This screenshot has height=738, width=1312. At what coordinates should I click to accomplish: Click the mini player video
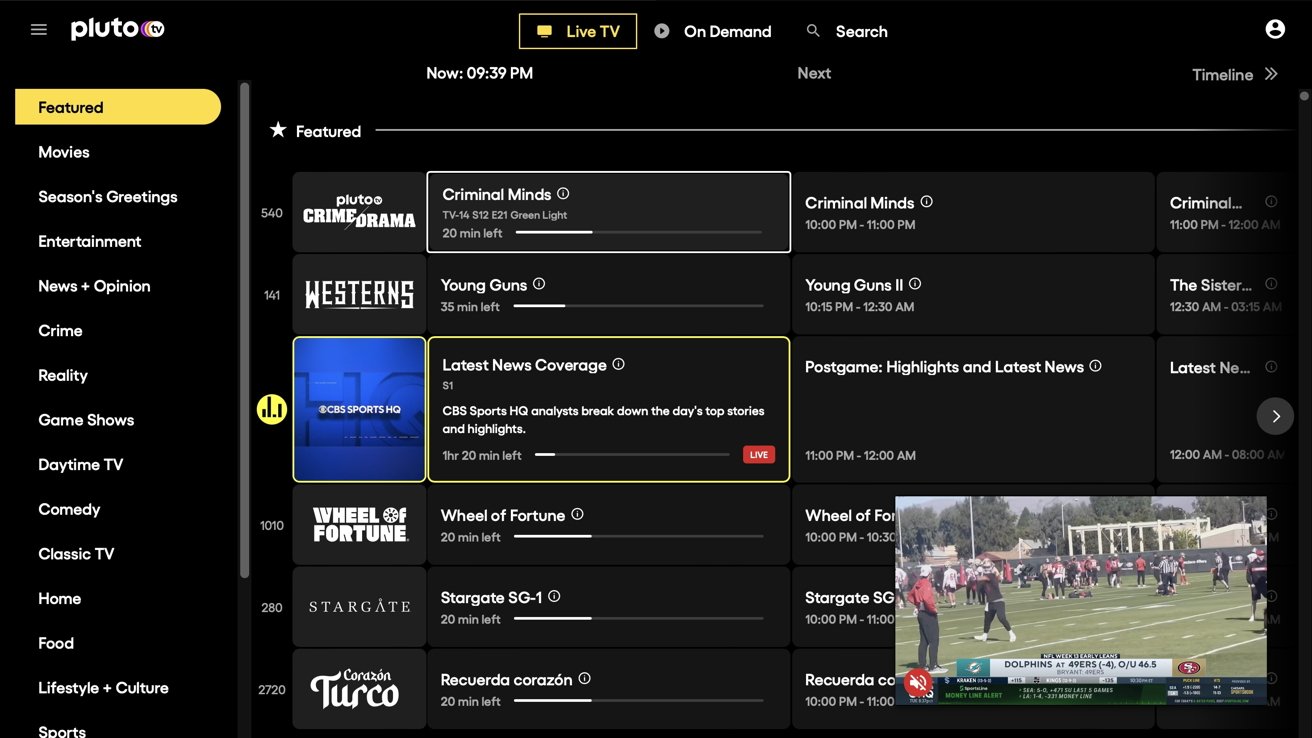tap(1081, 600)
